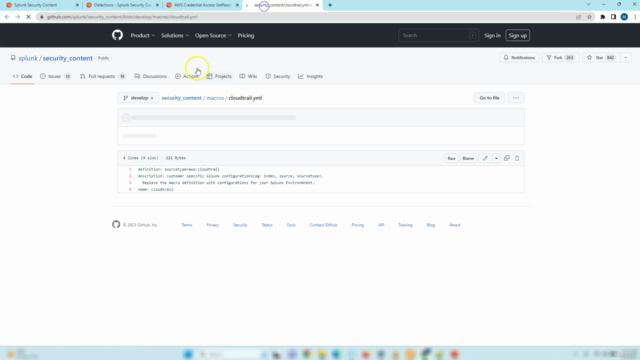Click the browser back arrow
Image resolution: width=640 pixels, height=360 pixels.
coord(7,17)
